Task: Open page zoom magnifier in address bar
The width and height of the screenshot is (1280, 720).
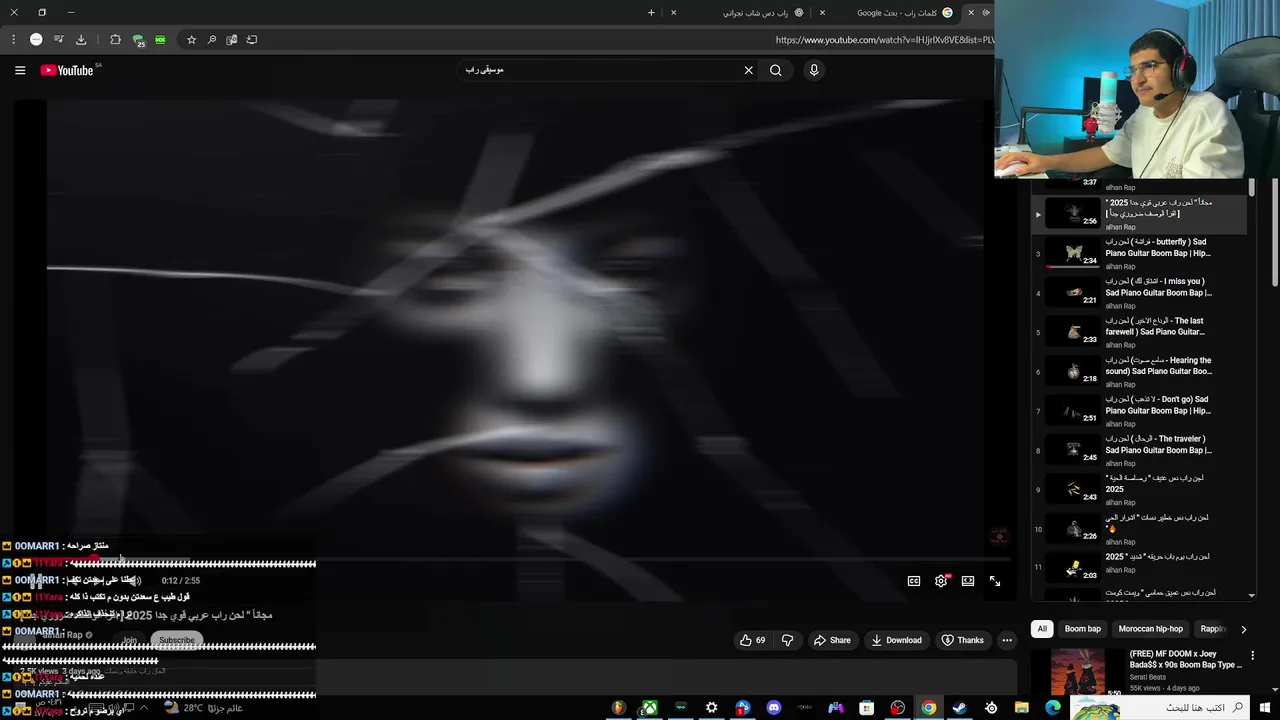Action: 211,40
